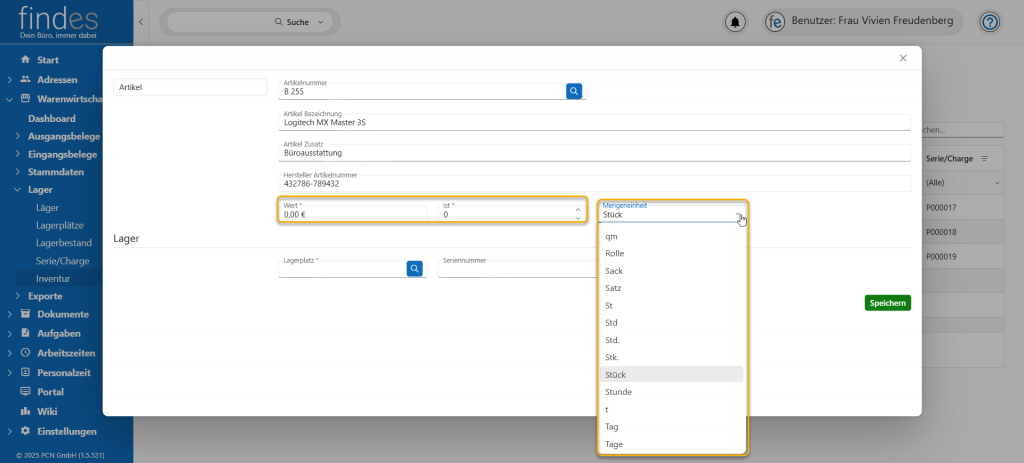Open the help question mark icon

click(989, 22)
